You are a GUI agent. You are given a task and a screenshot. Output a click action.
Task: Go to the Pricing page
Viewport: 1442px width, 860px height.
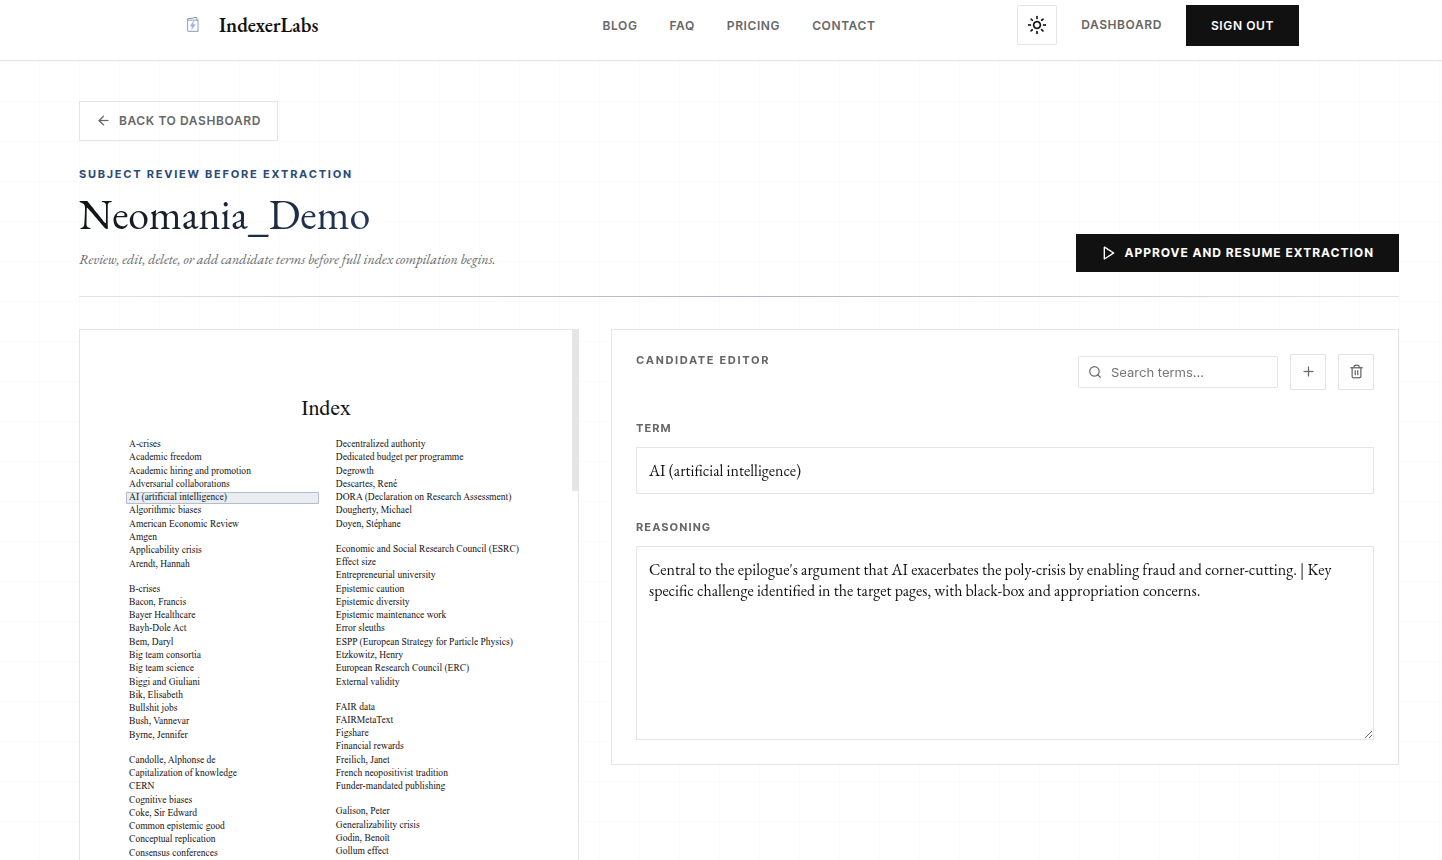(753, 26)
